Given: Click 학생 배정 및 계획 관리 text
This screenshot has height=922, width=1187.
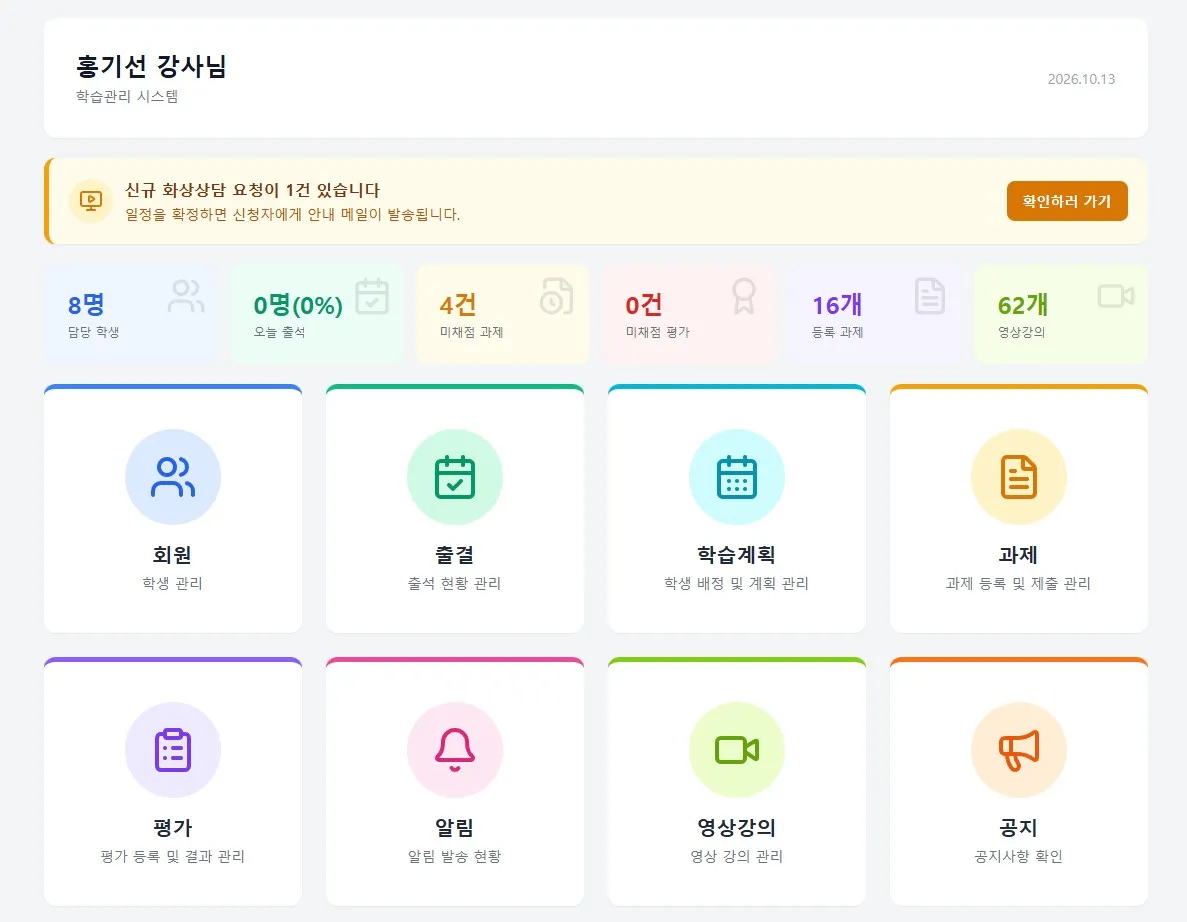Looking at the screenshot, I should click(737, 584).
